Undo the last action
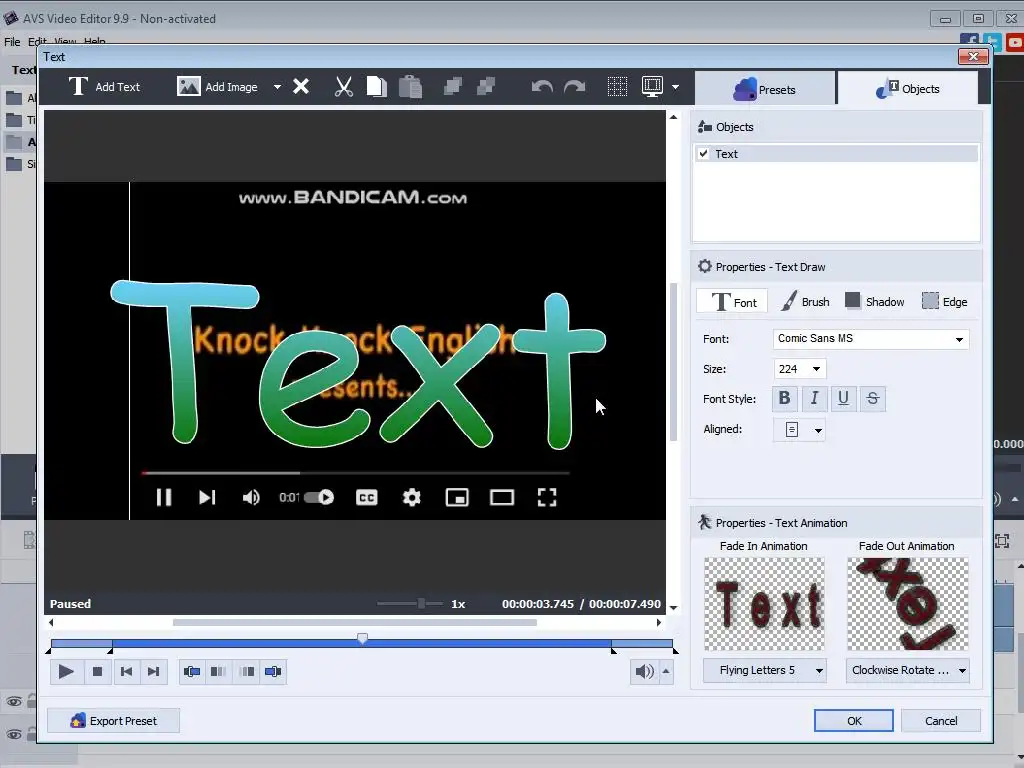 [542, 87]
